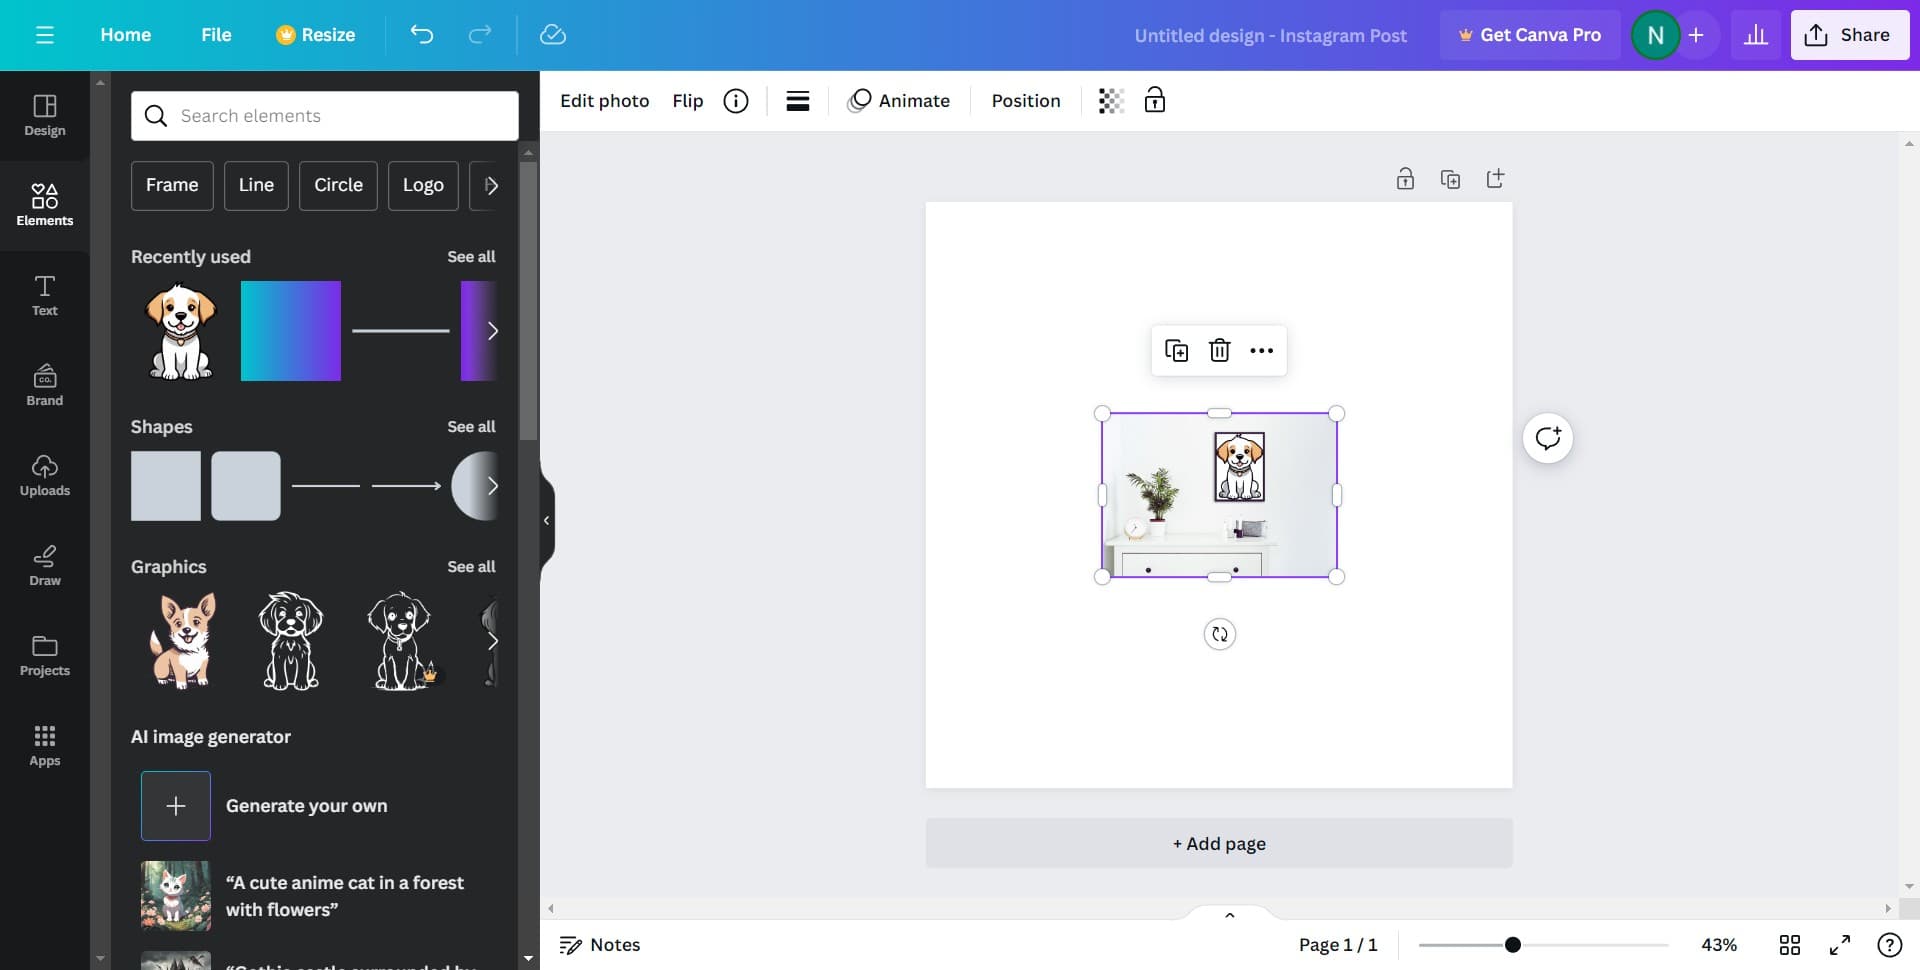The image size is (1920, 970).
Task: Toggle the lock icon above the page
Action: click(1405, 178)
